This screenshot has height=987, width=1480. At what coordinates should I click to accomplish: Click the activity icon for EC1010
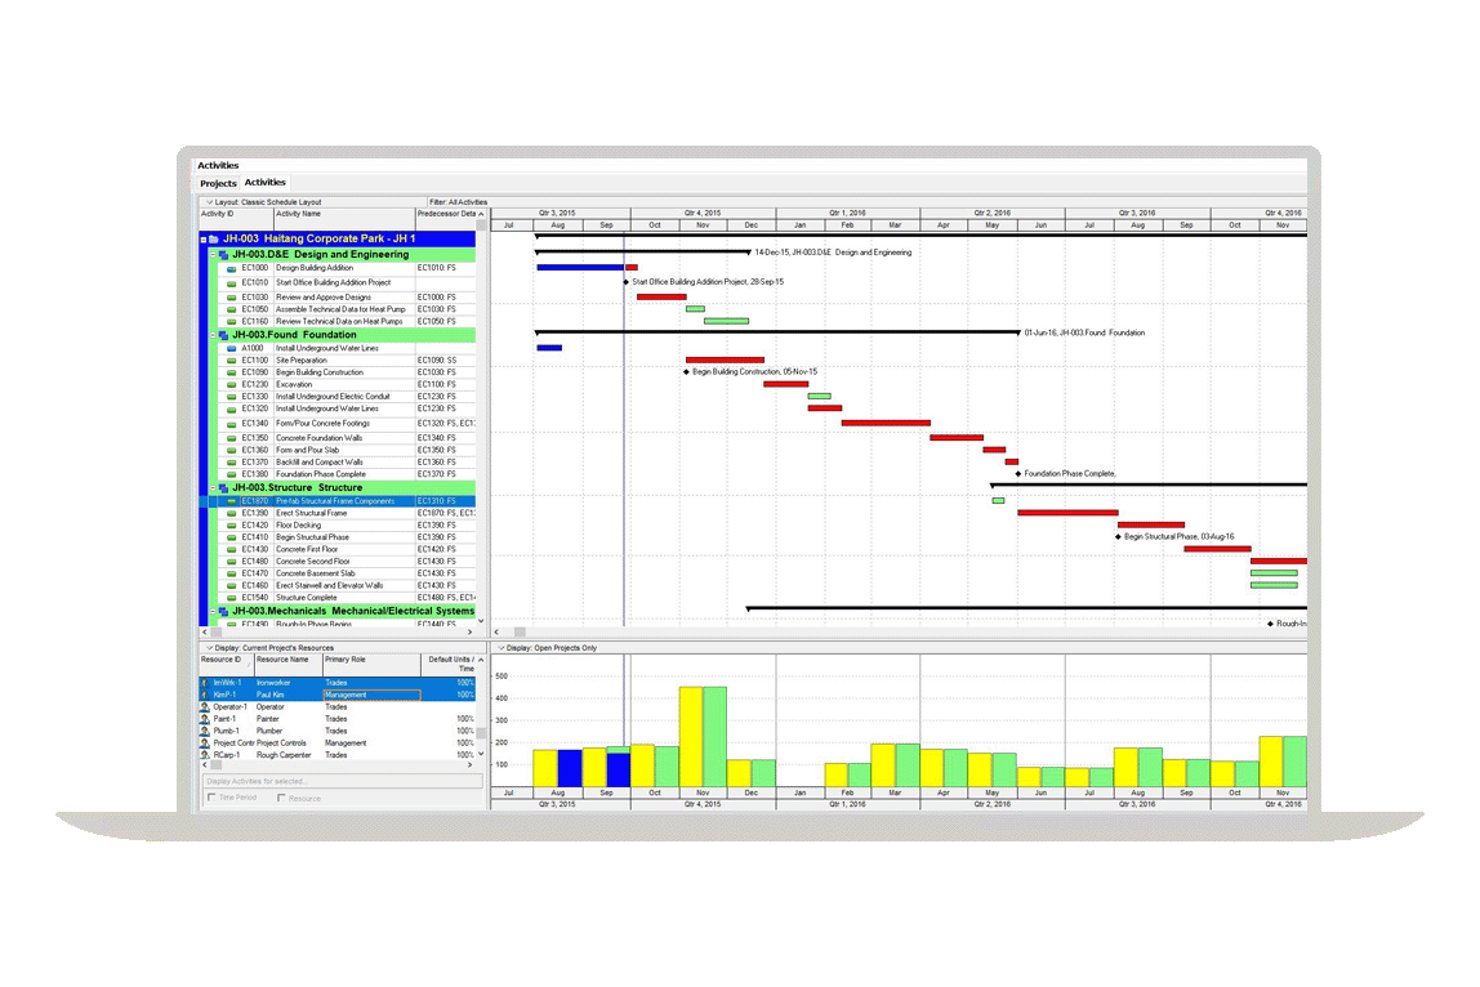[232, 283]
